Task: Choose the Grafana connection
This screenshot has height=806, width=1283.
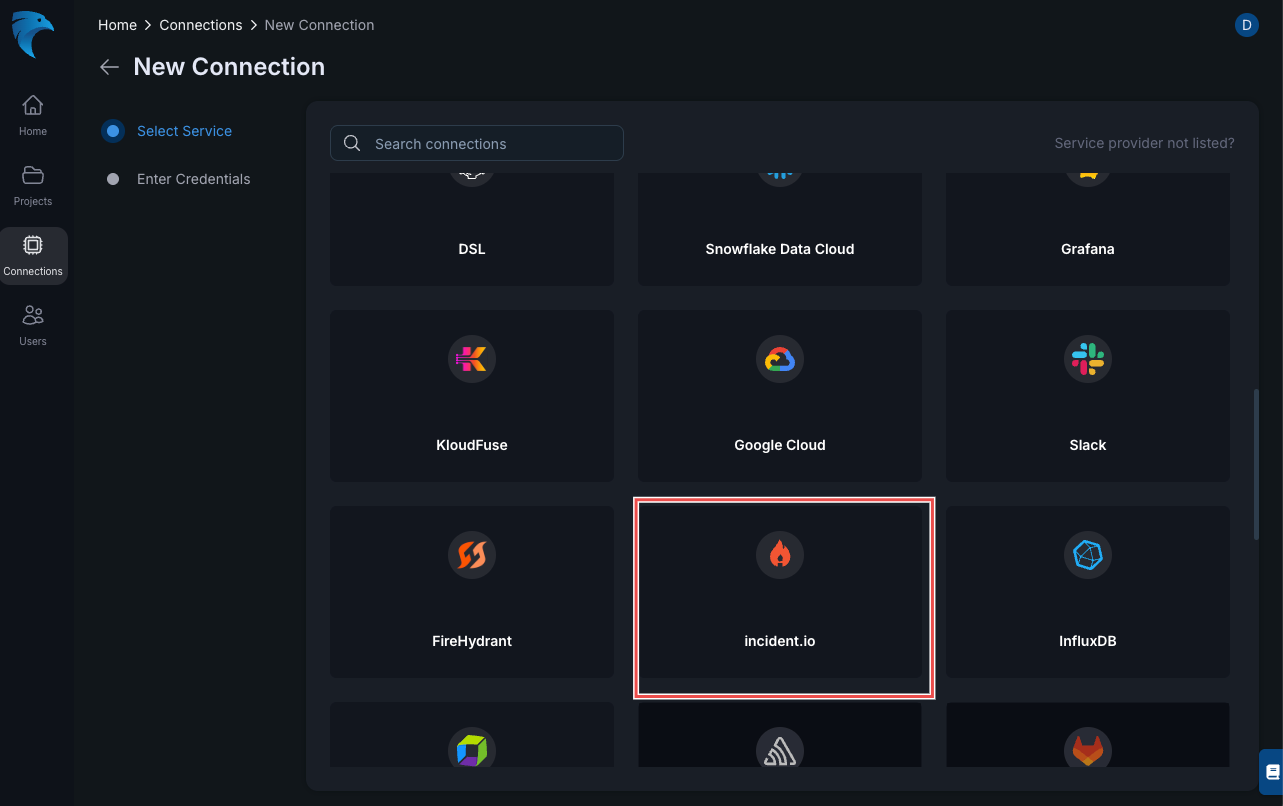Action: 1088,230
